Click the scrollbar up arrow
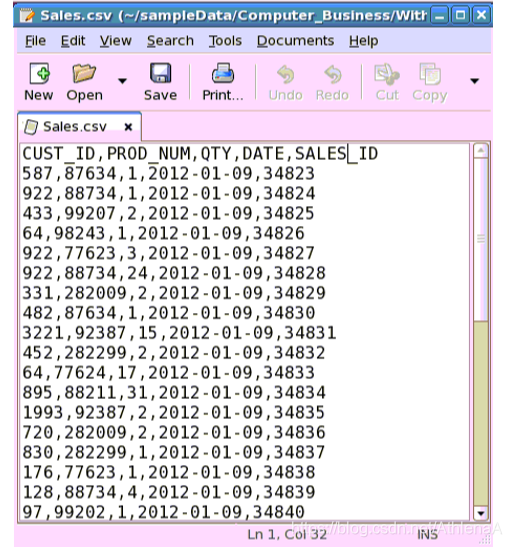The image size is (512, 547). [x=481, y=151]
